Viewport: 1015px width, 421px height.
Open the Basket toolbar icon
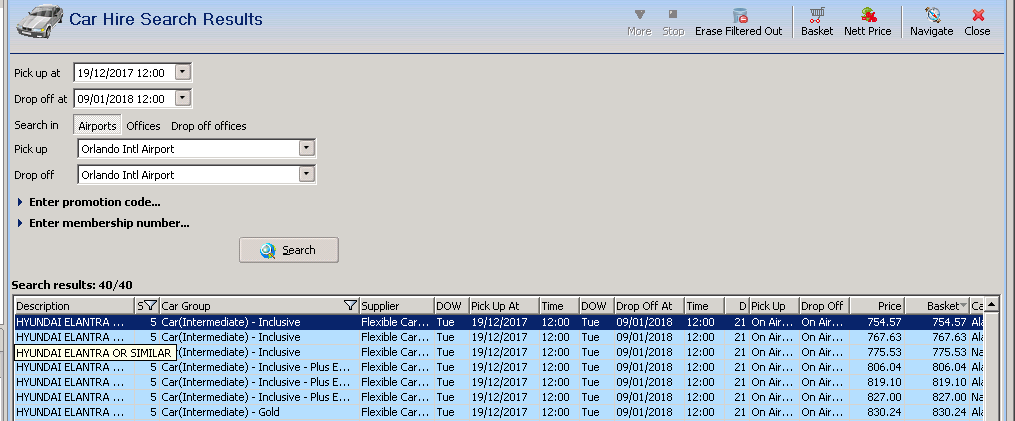tap(817, 16)
